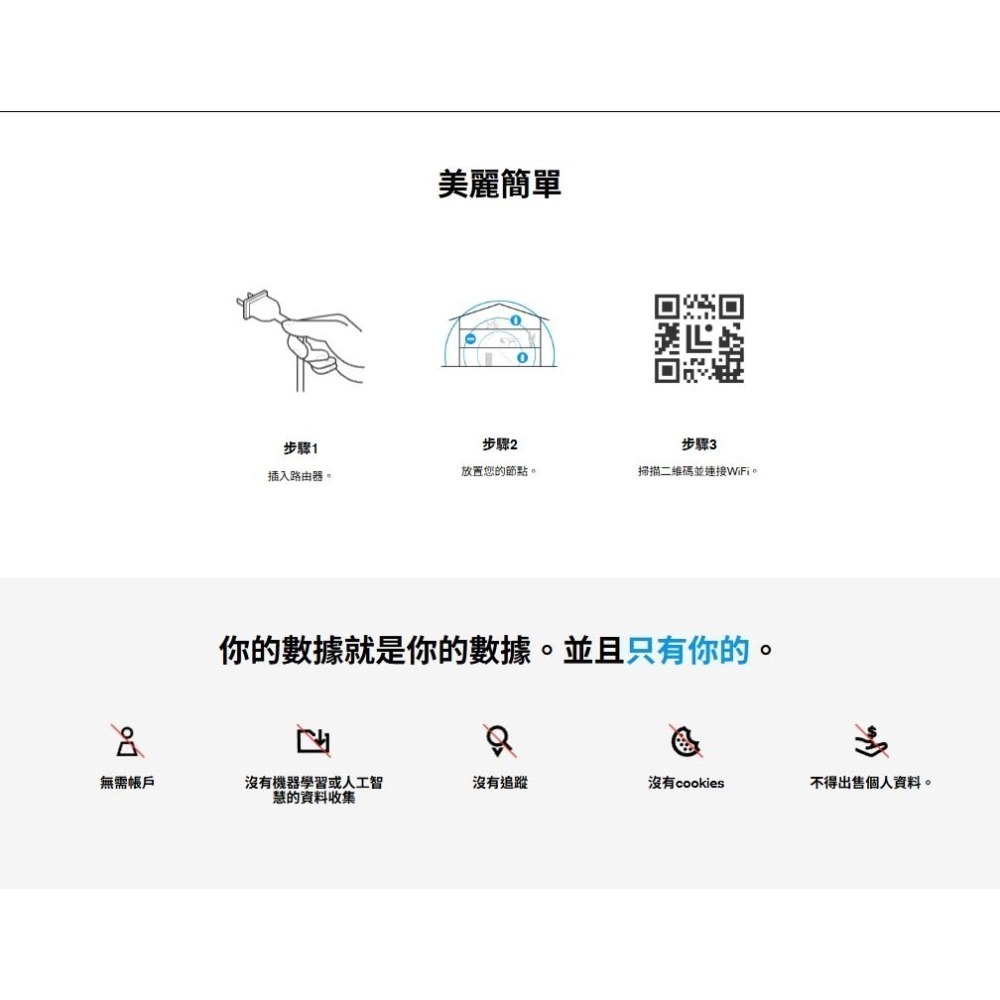
Task: Click the crossed-out person account icon
Action: pos(127,741)
